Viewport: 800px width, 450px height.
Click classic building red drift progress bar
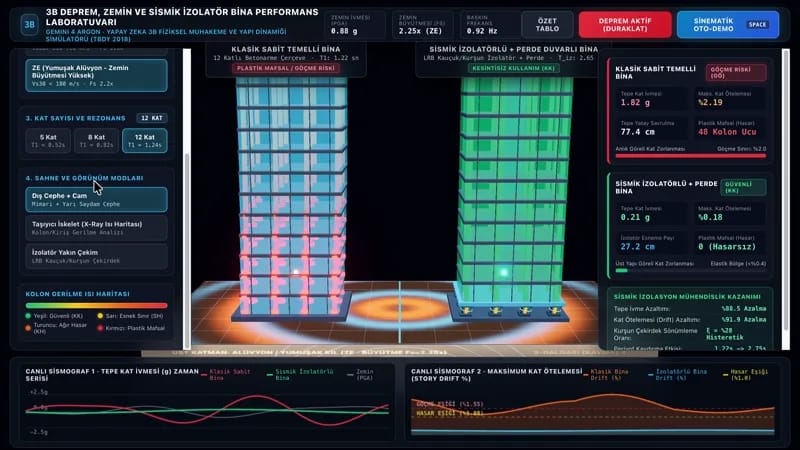pyautogui.click(x=691, y=156)
